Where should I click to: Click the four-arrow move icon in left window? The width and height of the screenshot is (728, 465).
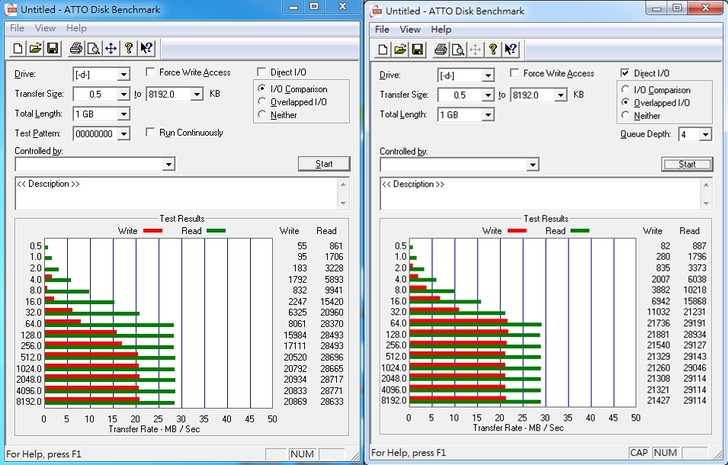click(110, 48)
